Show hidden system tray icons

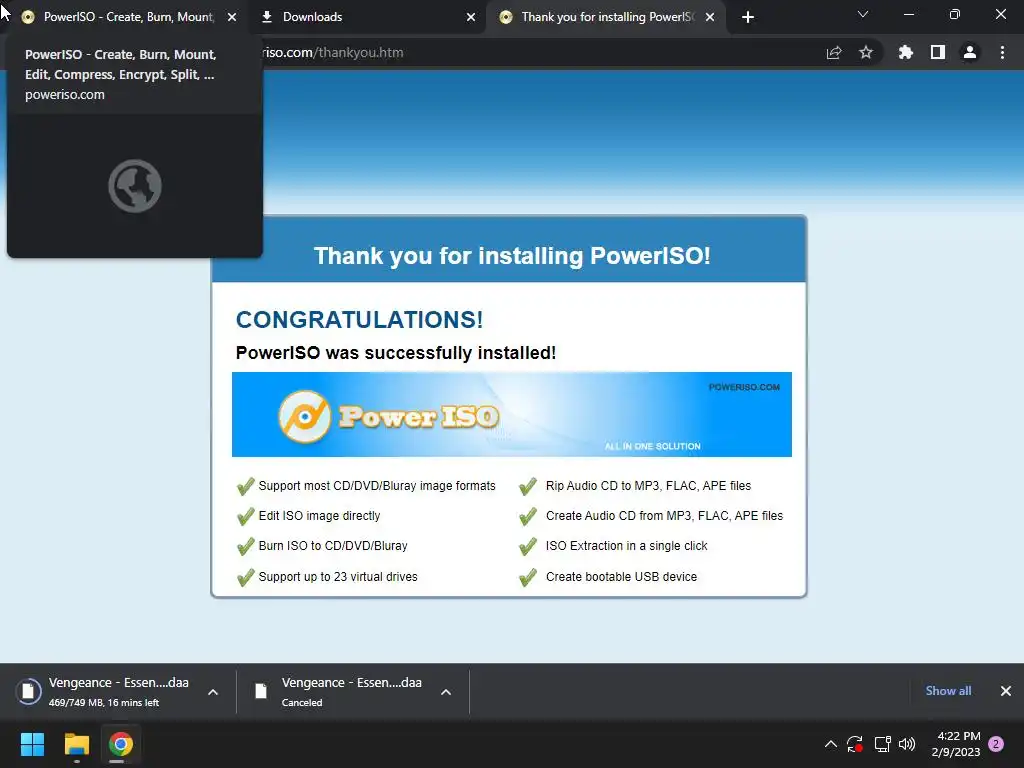tap(831, 744)
